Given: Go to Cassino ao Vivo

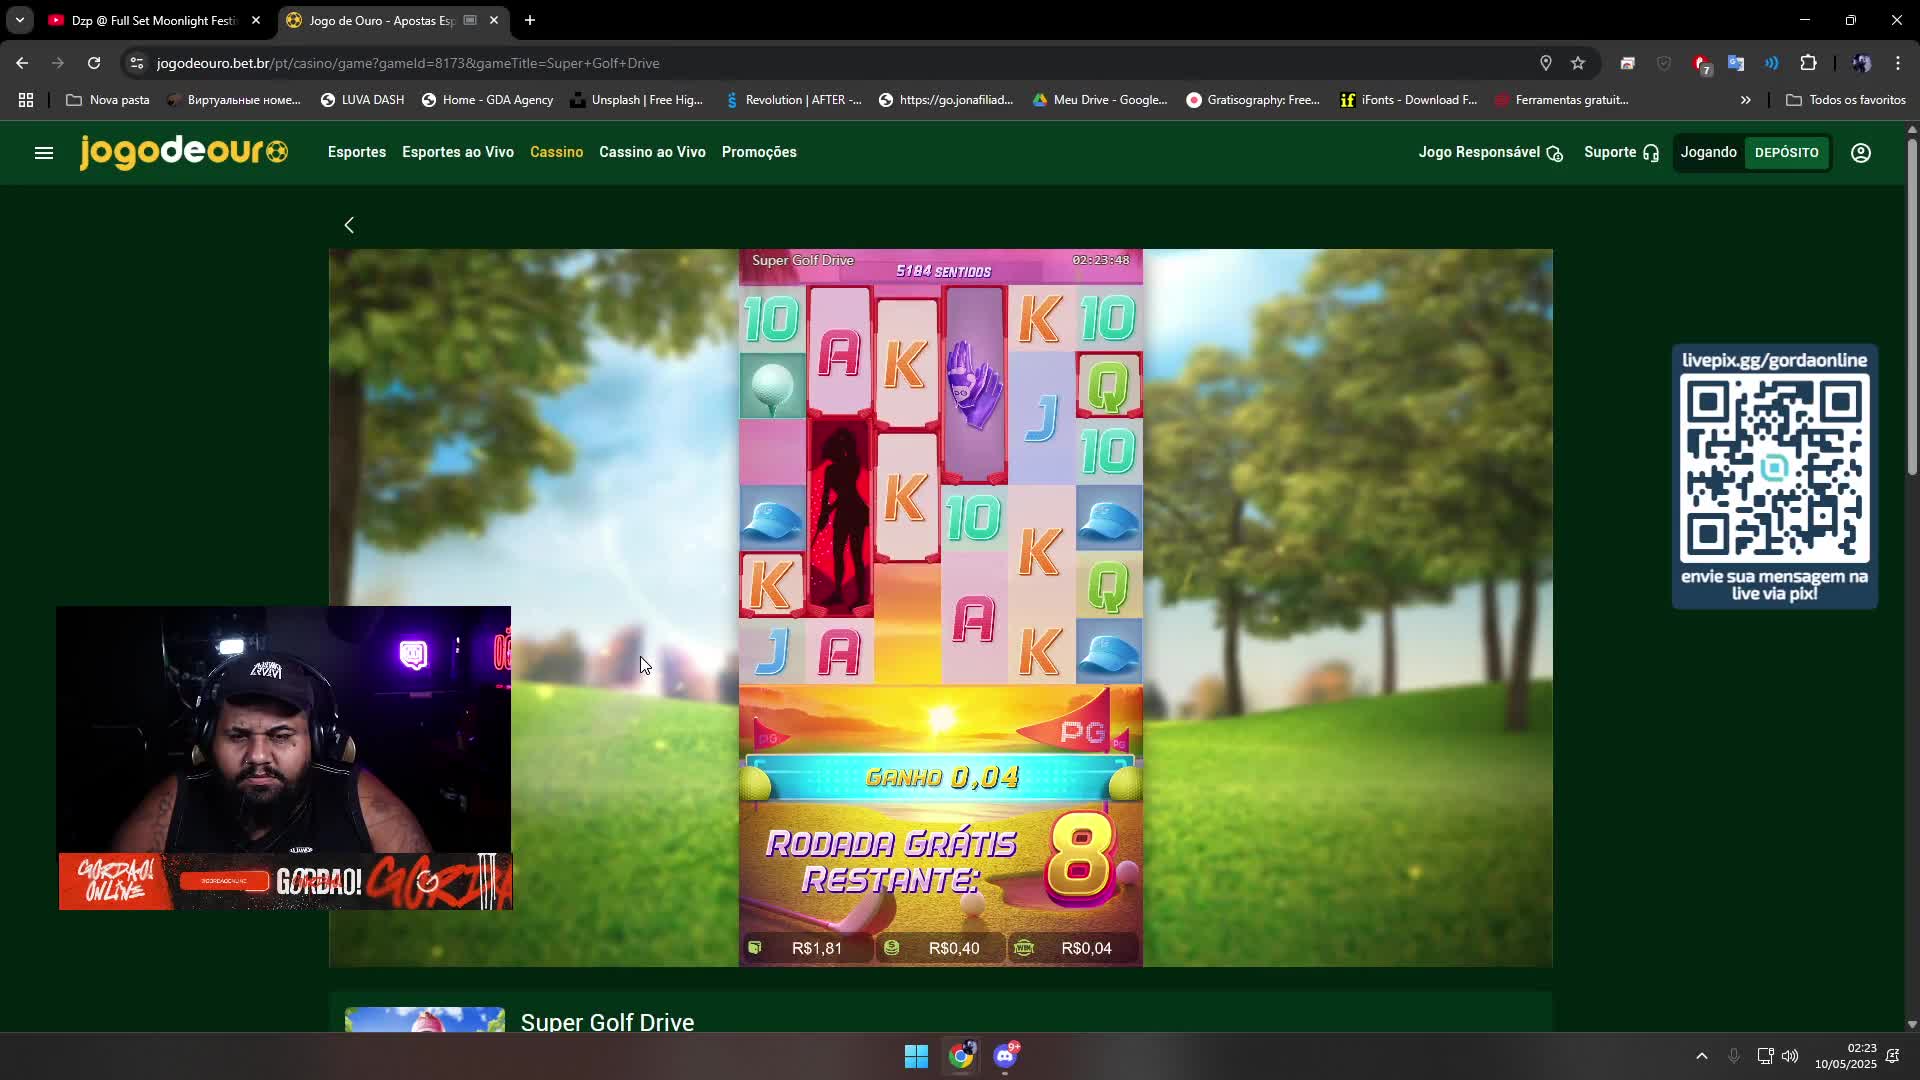Looking at the screenshot, I should coord(652,152).
